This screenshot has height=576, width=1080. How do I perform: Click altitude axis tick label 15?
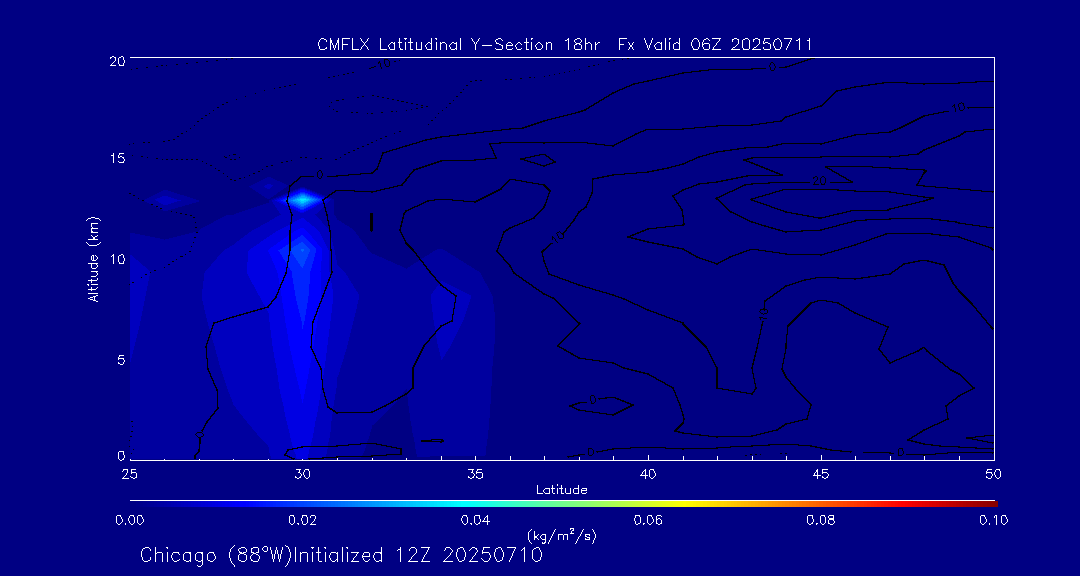(117, 158)
